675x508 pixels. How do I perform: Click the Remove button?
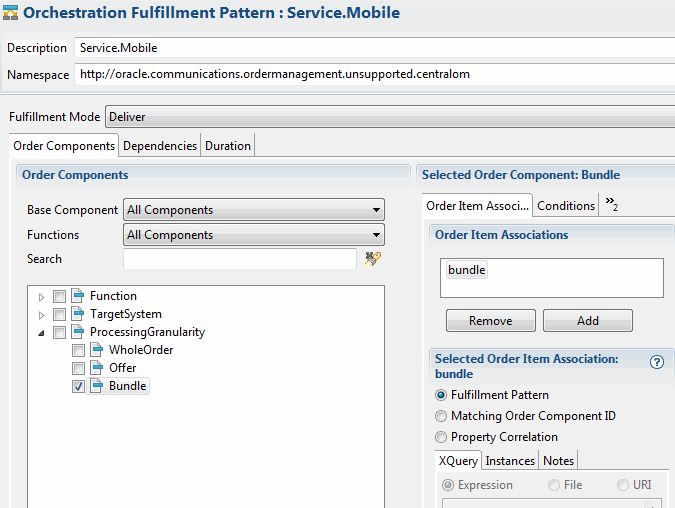[x=490, y=321]
